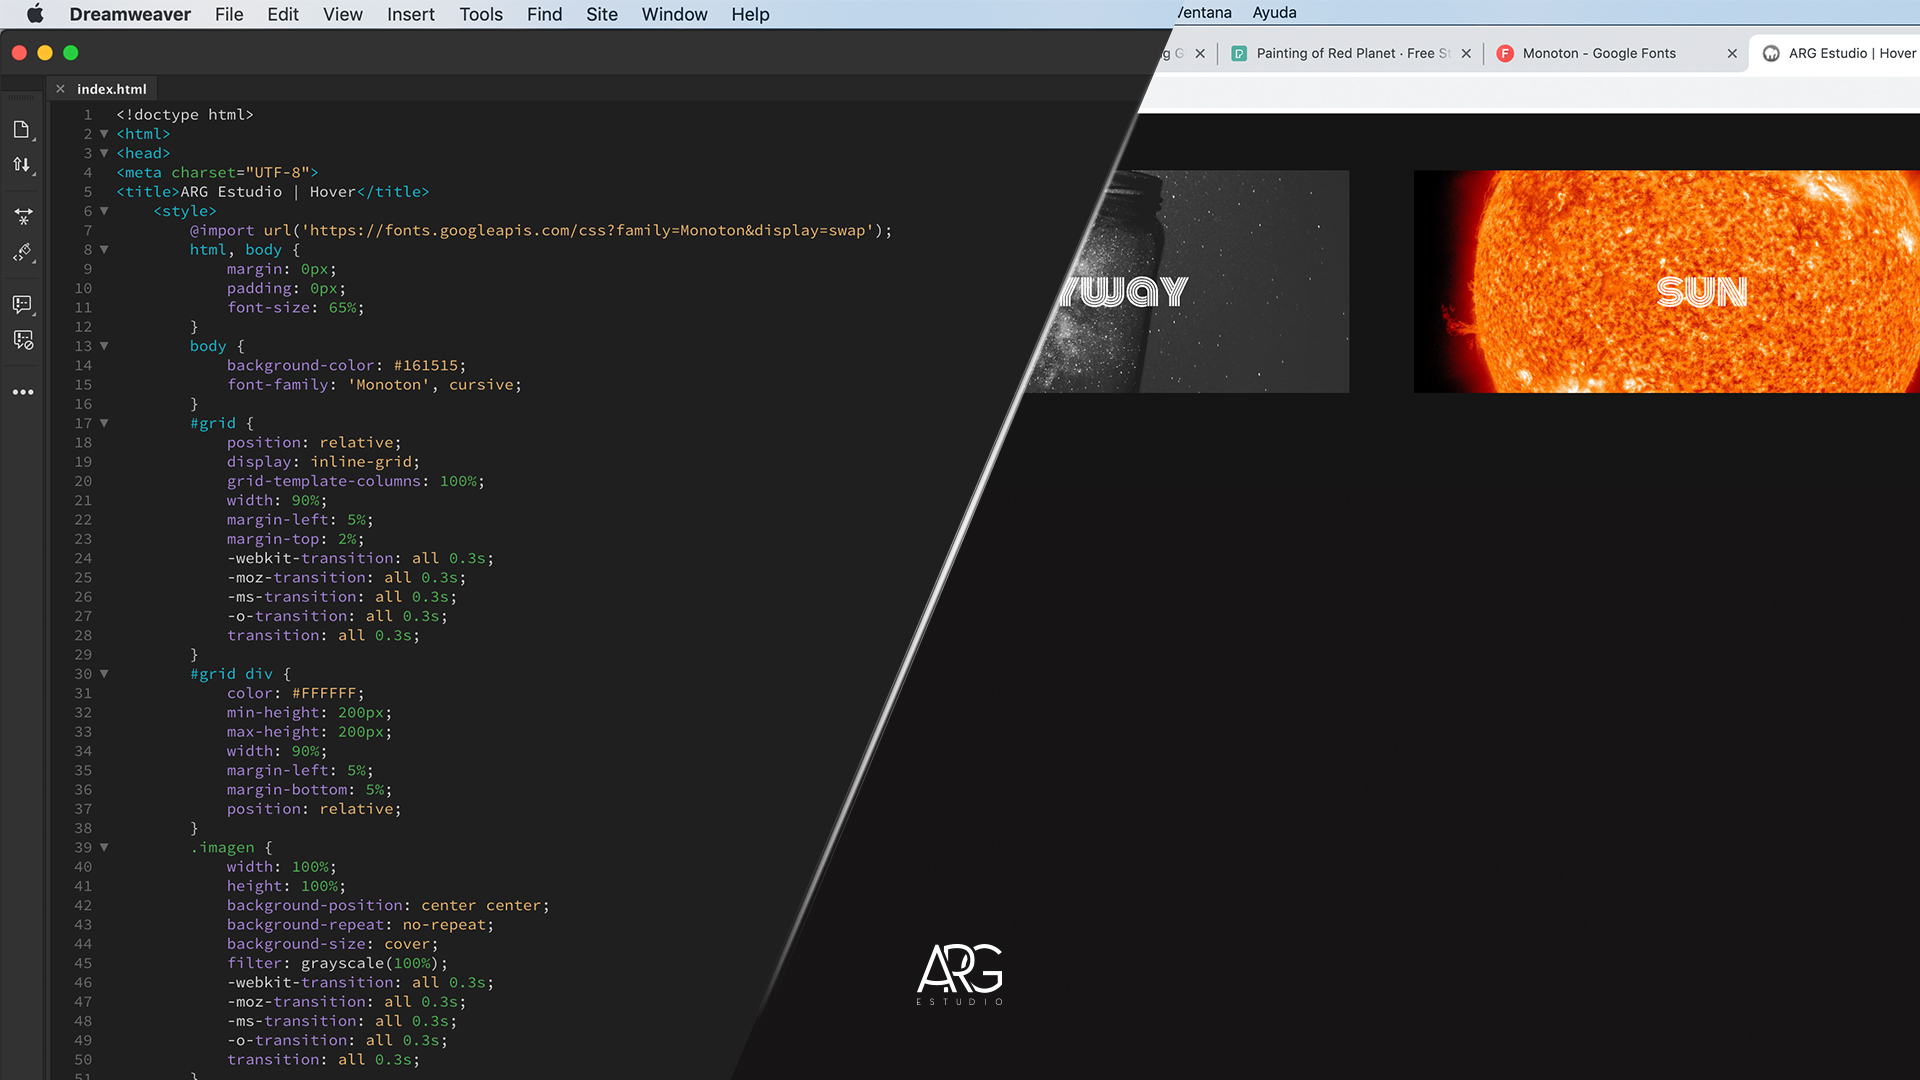
Task: Click the Monoton Google Fonts tab favicon
Action: pyautogui.click(x=1505, y=54)
